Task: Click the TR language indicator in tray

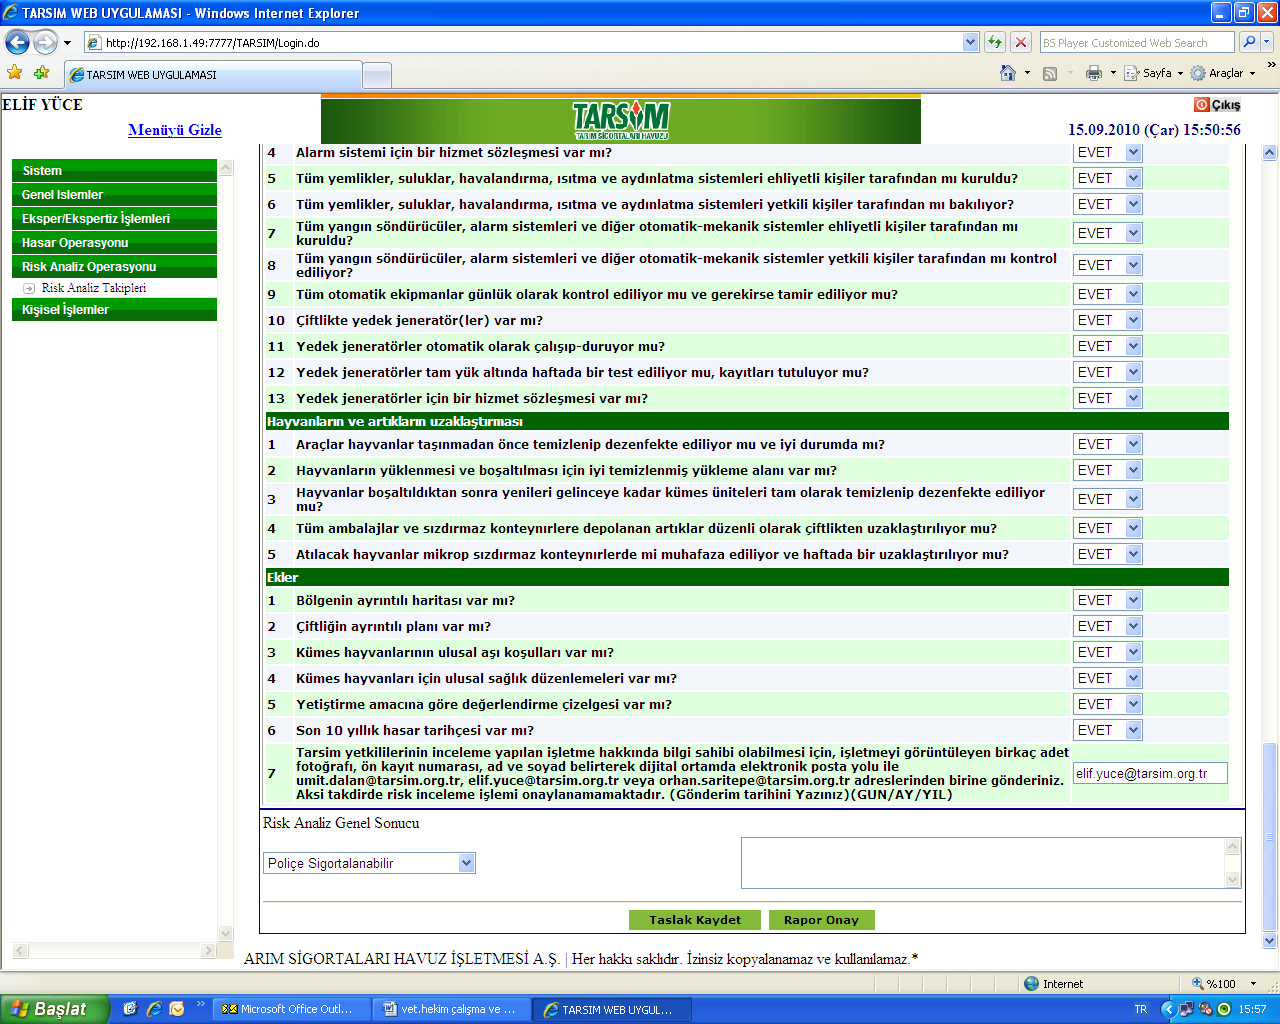Action: point(1141,1009)
